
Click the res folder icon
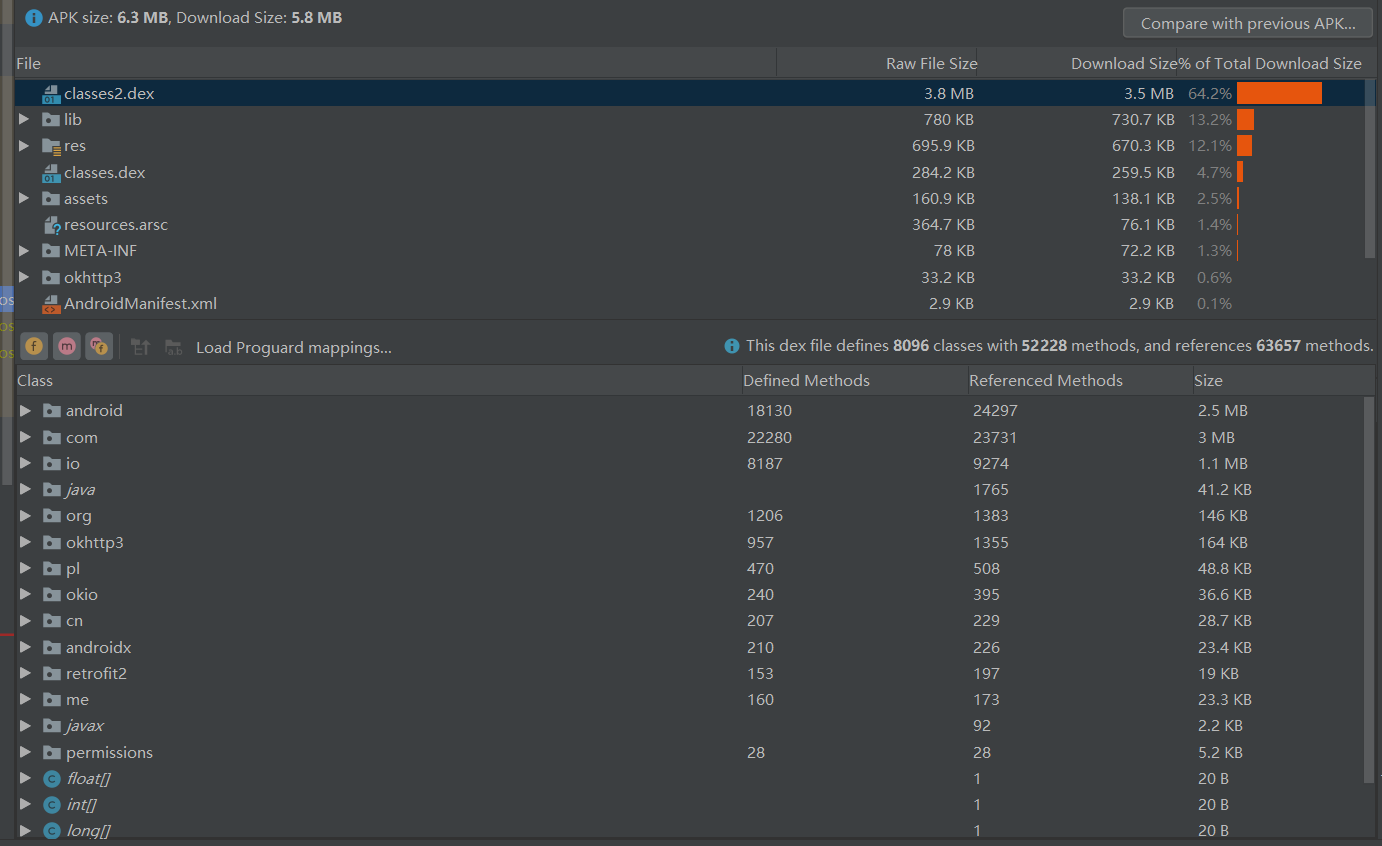pyautogui.click(x=51, y=146)
